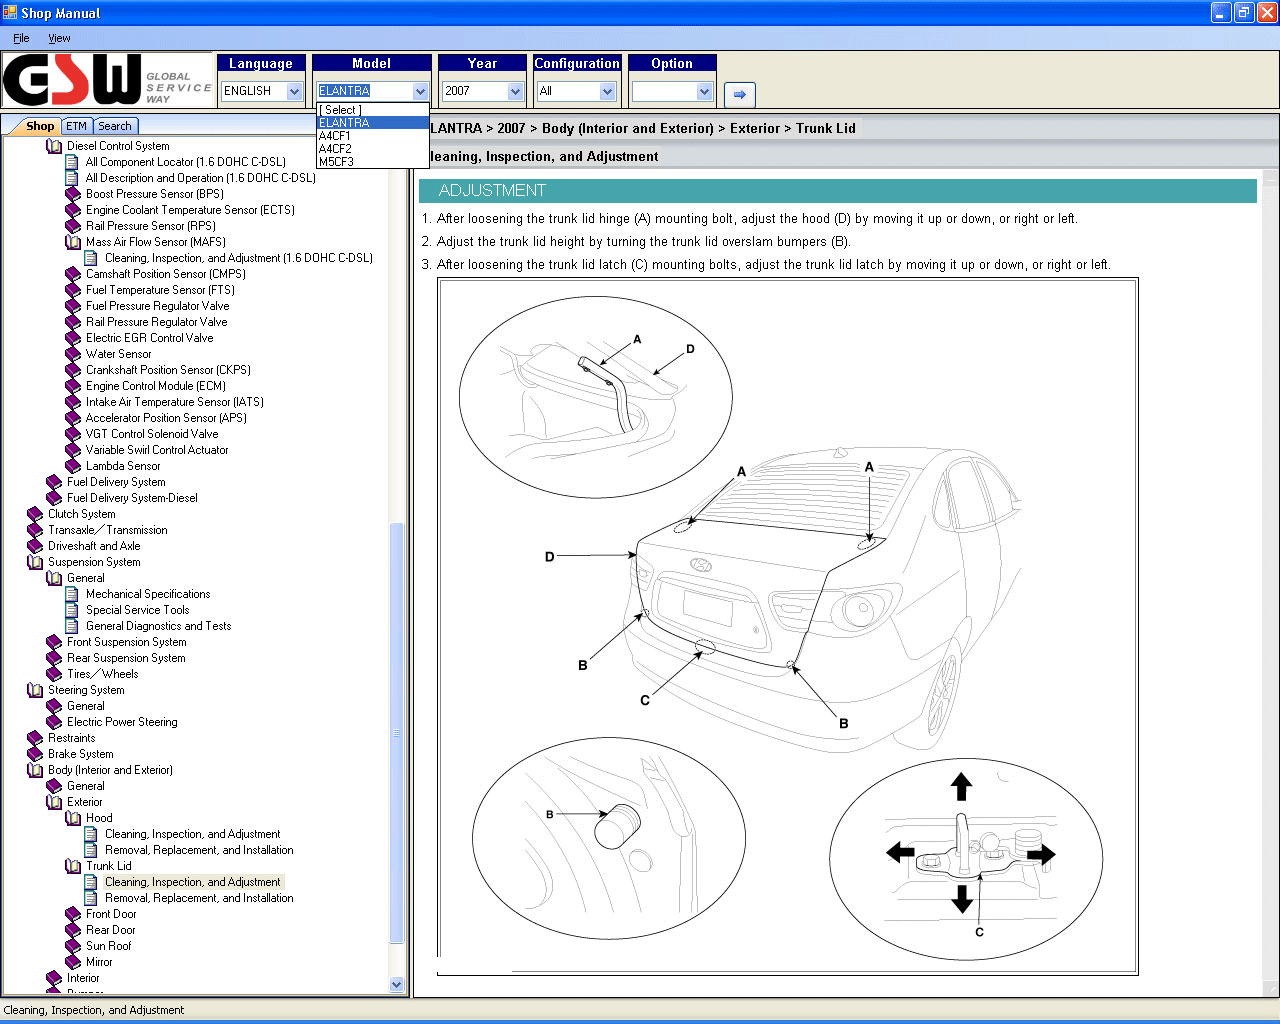Click the book icon beside Electric Power Steering
This screenshot has width=1280, height=1024.
pos(54,722)
